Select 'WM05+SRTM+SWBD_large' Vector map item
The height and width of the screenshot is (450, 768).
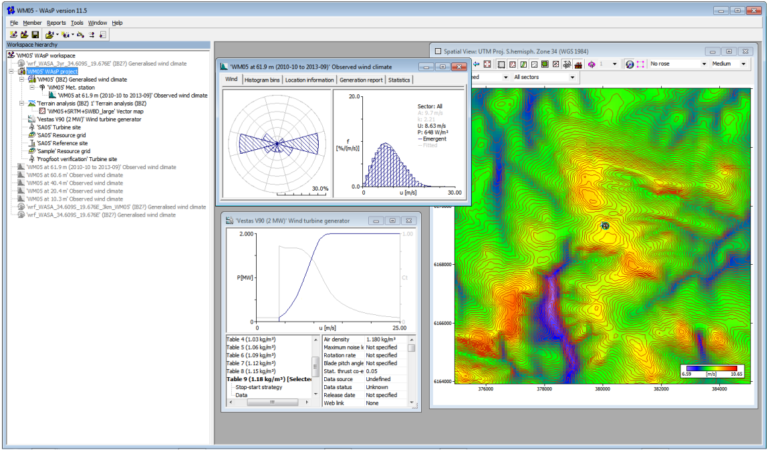click(x=95, y=111)
